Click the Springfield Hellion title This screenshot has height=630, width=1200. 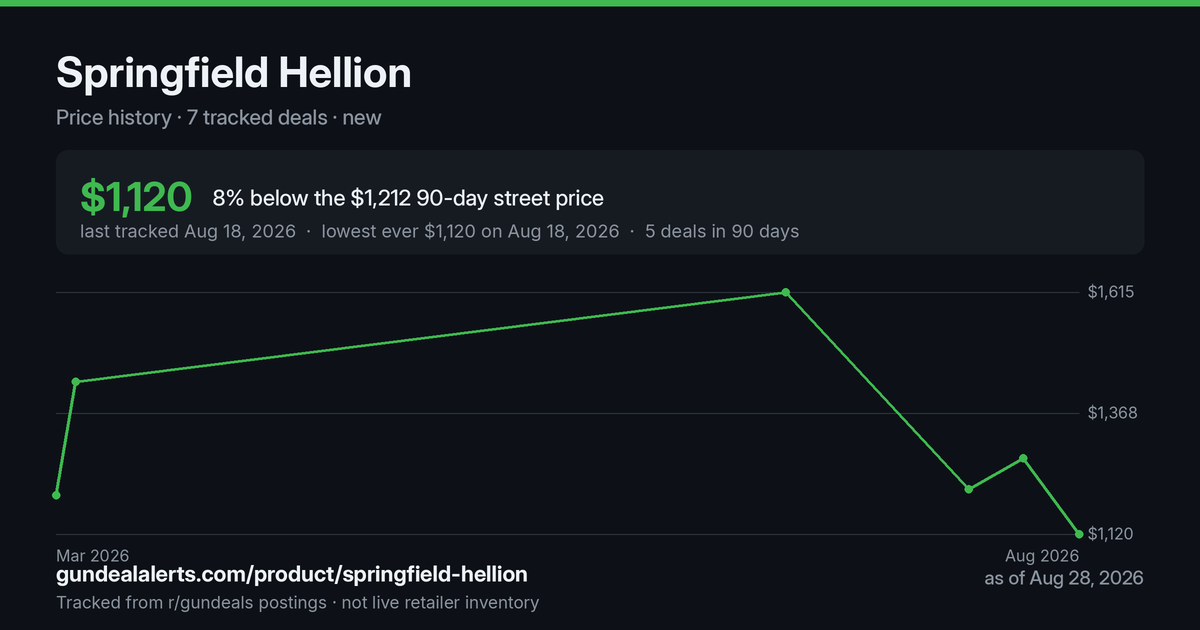[x=233, y=73]
